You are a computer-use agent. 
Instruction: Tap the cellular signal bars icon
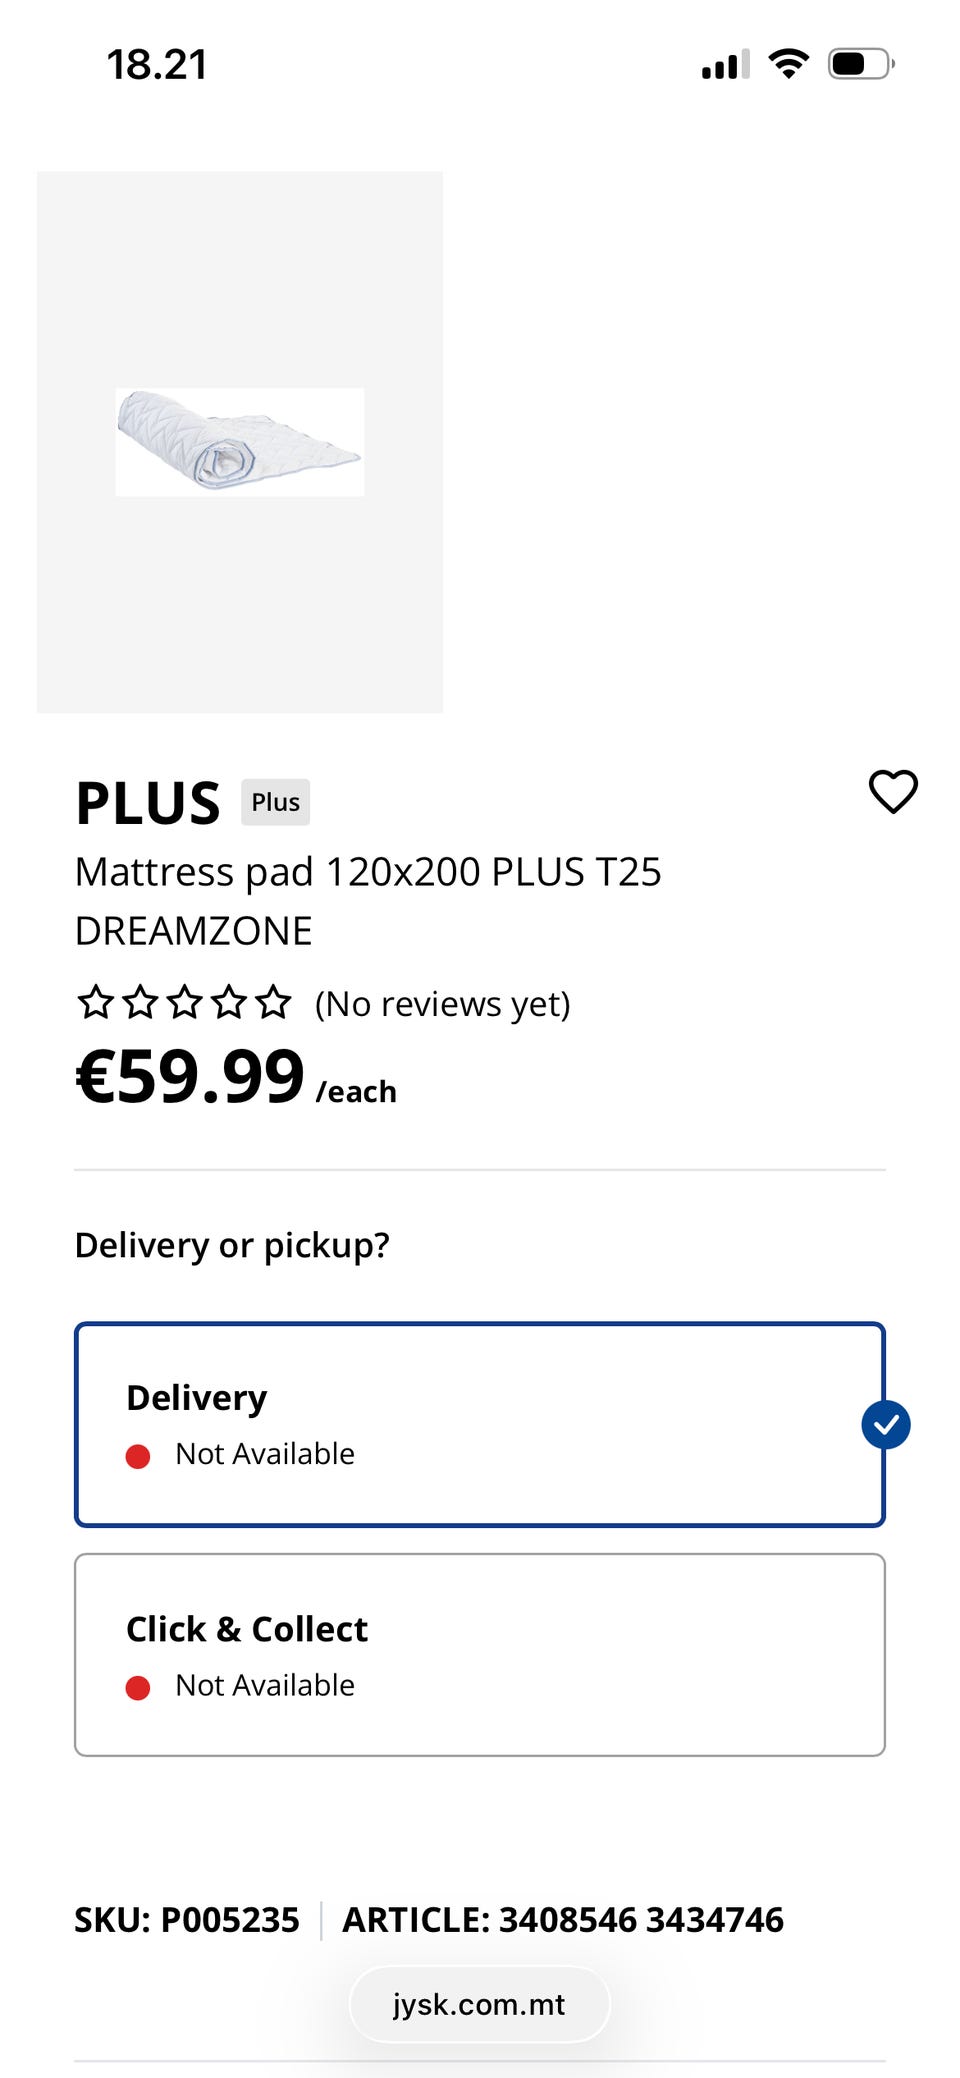(725, 65)
